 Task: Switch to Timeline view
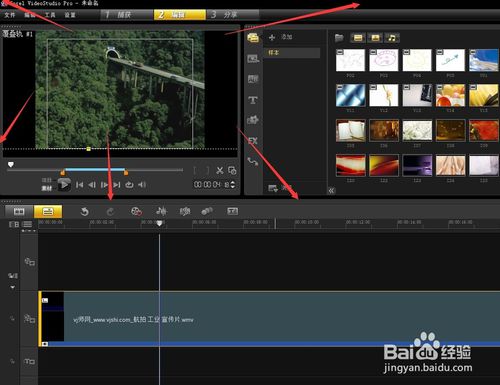48,211
